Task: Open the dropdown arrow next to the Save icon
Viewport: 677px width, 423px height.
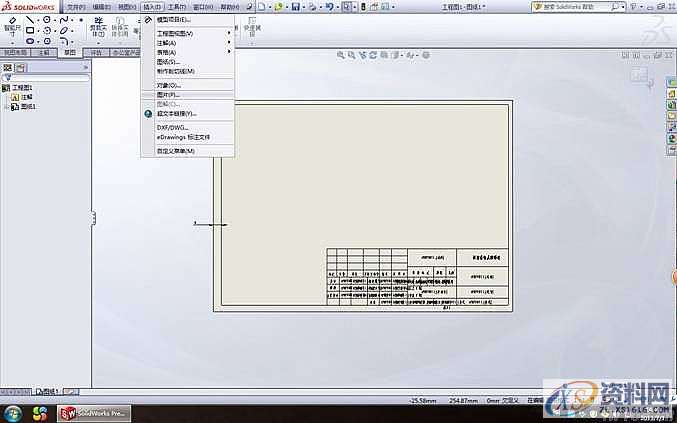Action: pos(304,7)
